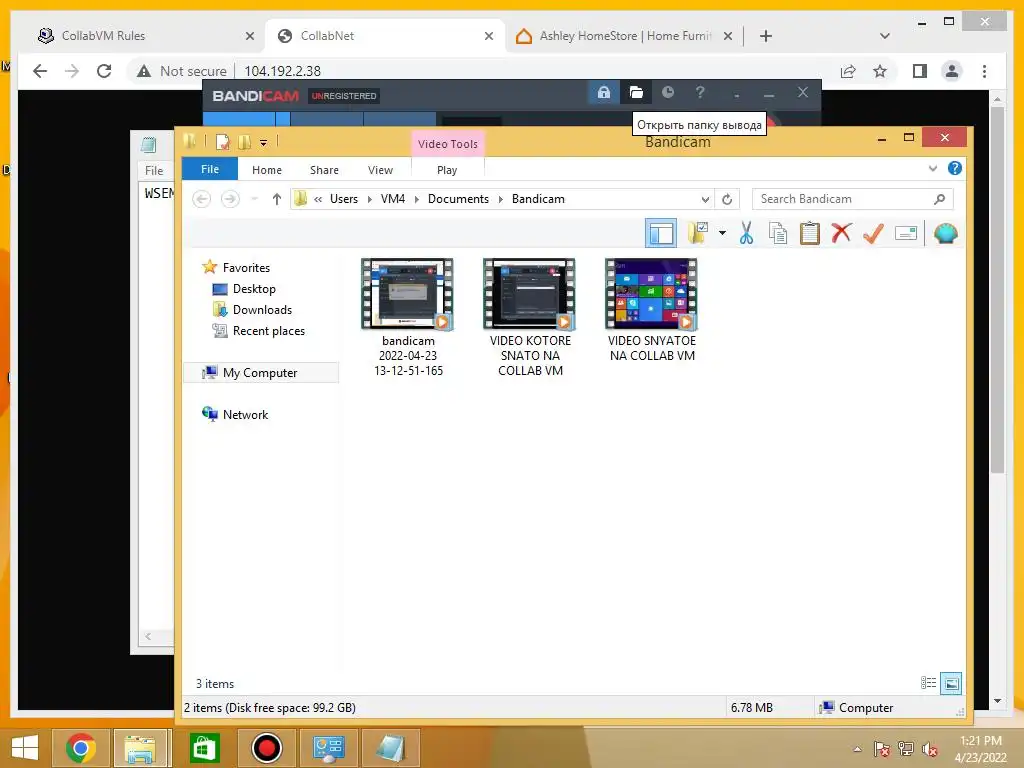Open Downloads in Favorites
The width and height of the screenshot is (1024, 768).
click(263, 310)
